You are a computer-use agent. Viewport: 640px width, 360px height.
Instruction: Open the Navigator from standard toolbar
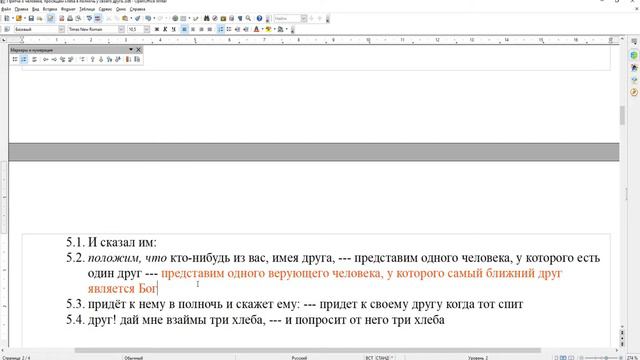point(215,18)
